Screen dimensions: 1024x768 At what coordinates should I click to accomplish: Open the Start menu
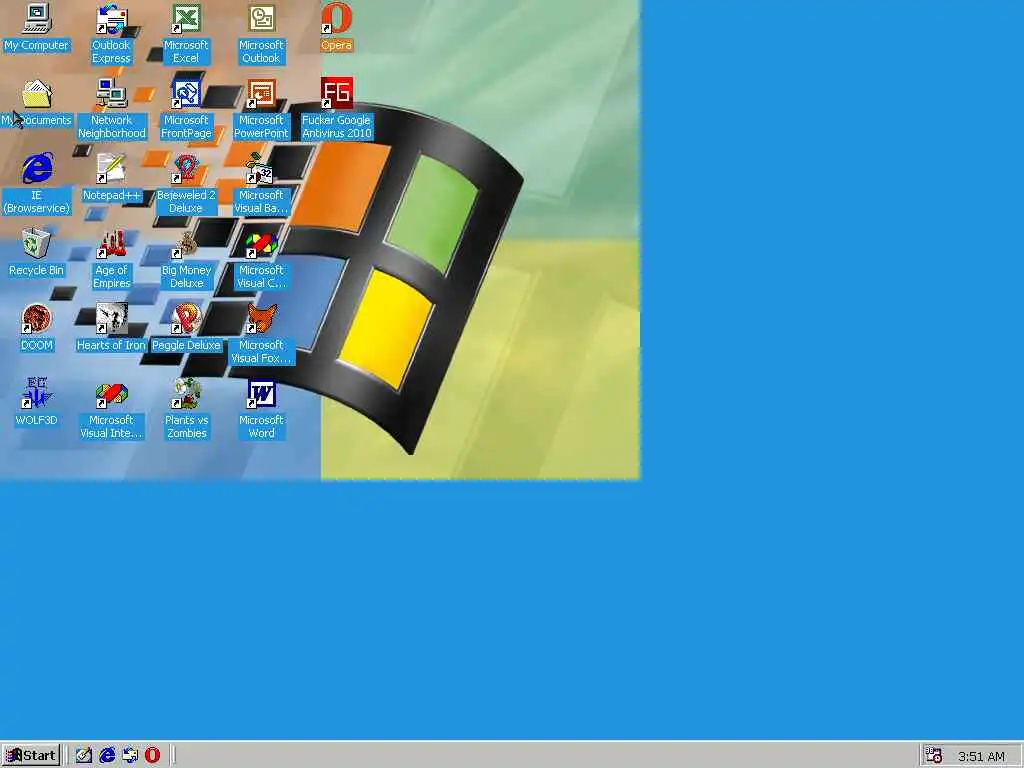coord(31,756)
